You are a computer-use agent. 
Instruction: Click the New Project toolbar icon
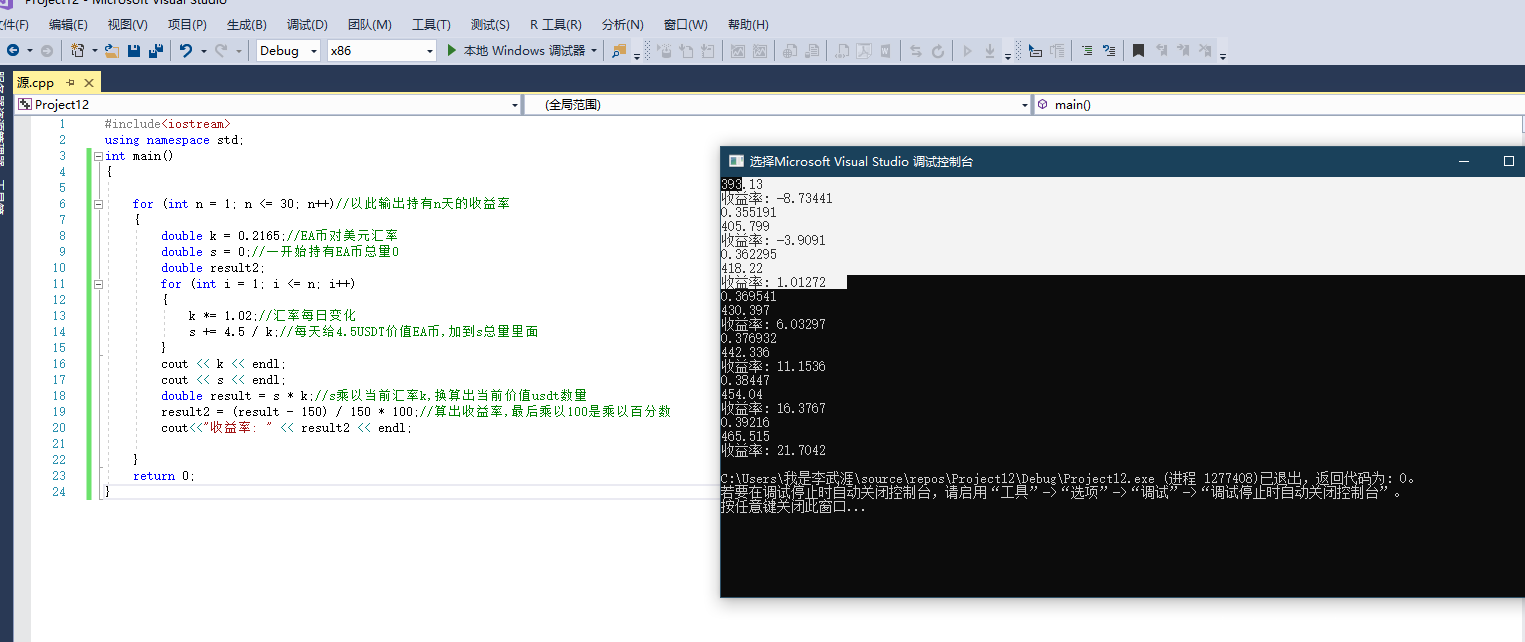pos(77,50)
